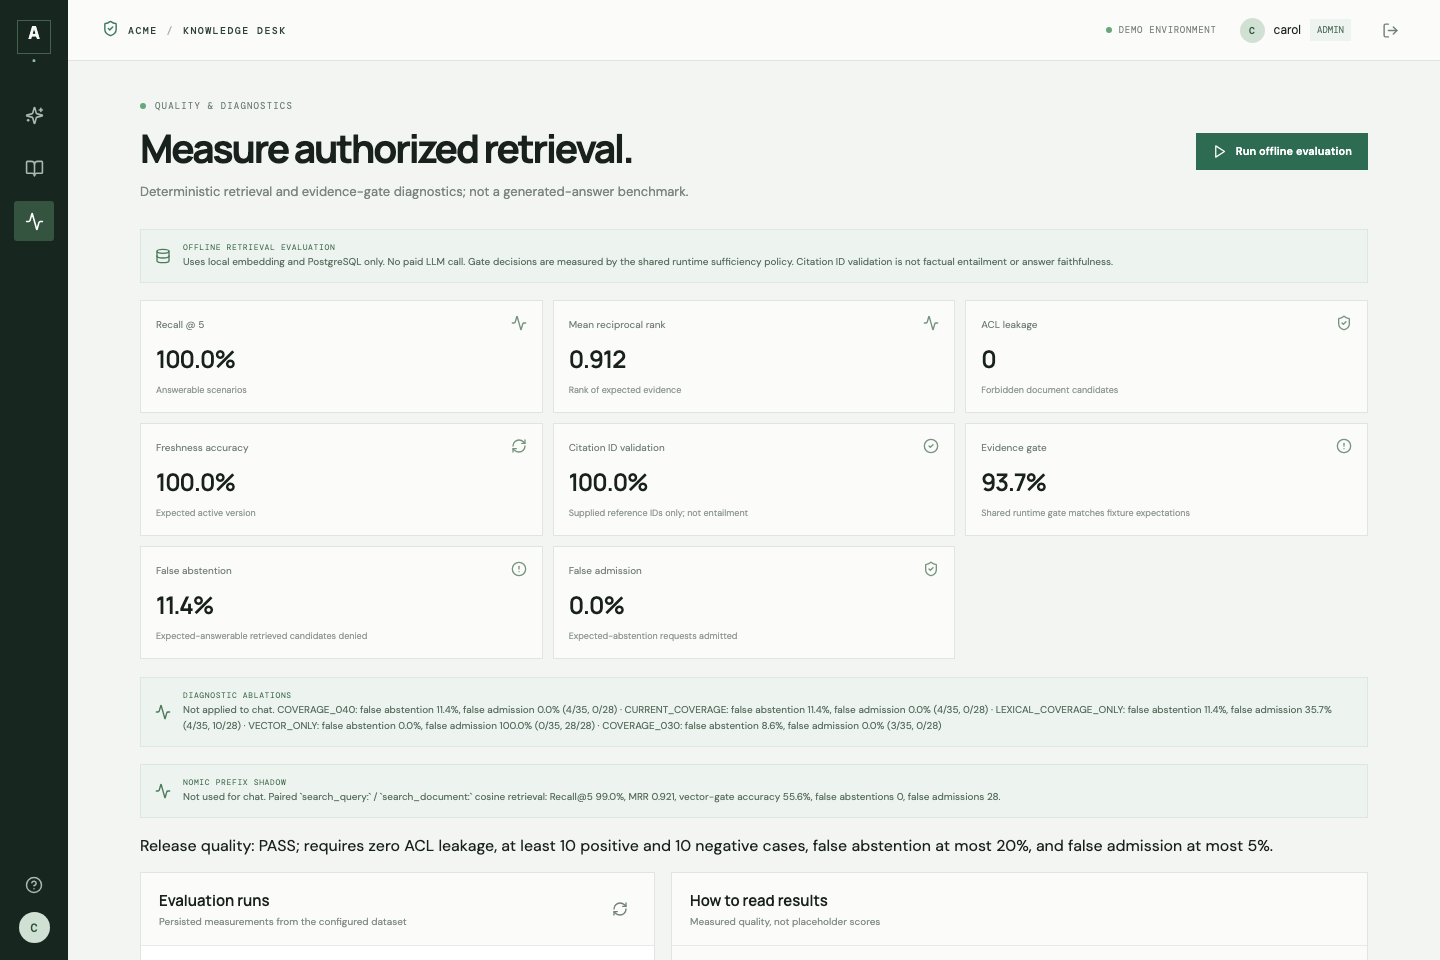Click the user avatar at the sidebar bottom
The width and height of the screenshot is (1440, 960).
click(34, 928)
